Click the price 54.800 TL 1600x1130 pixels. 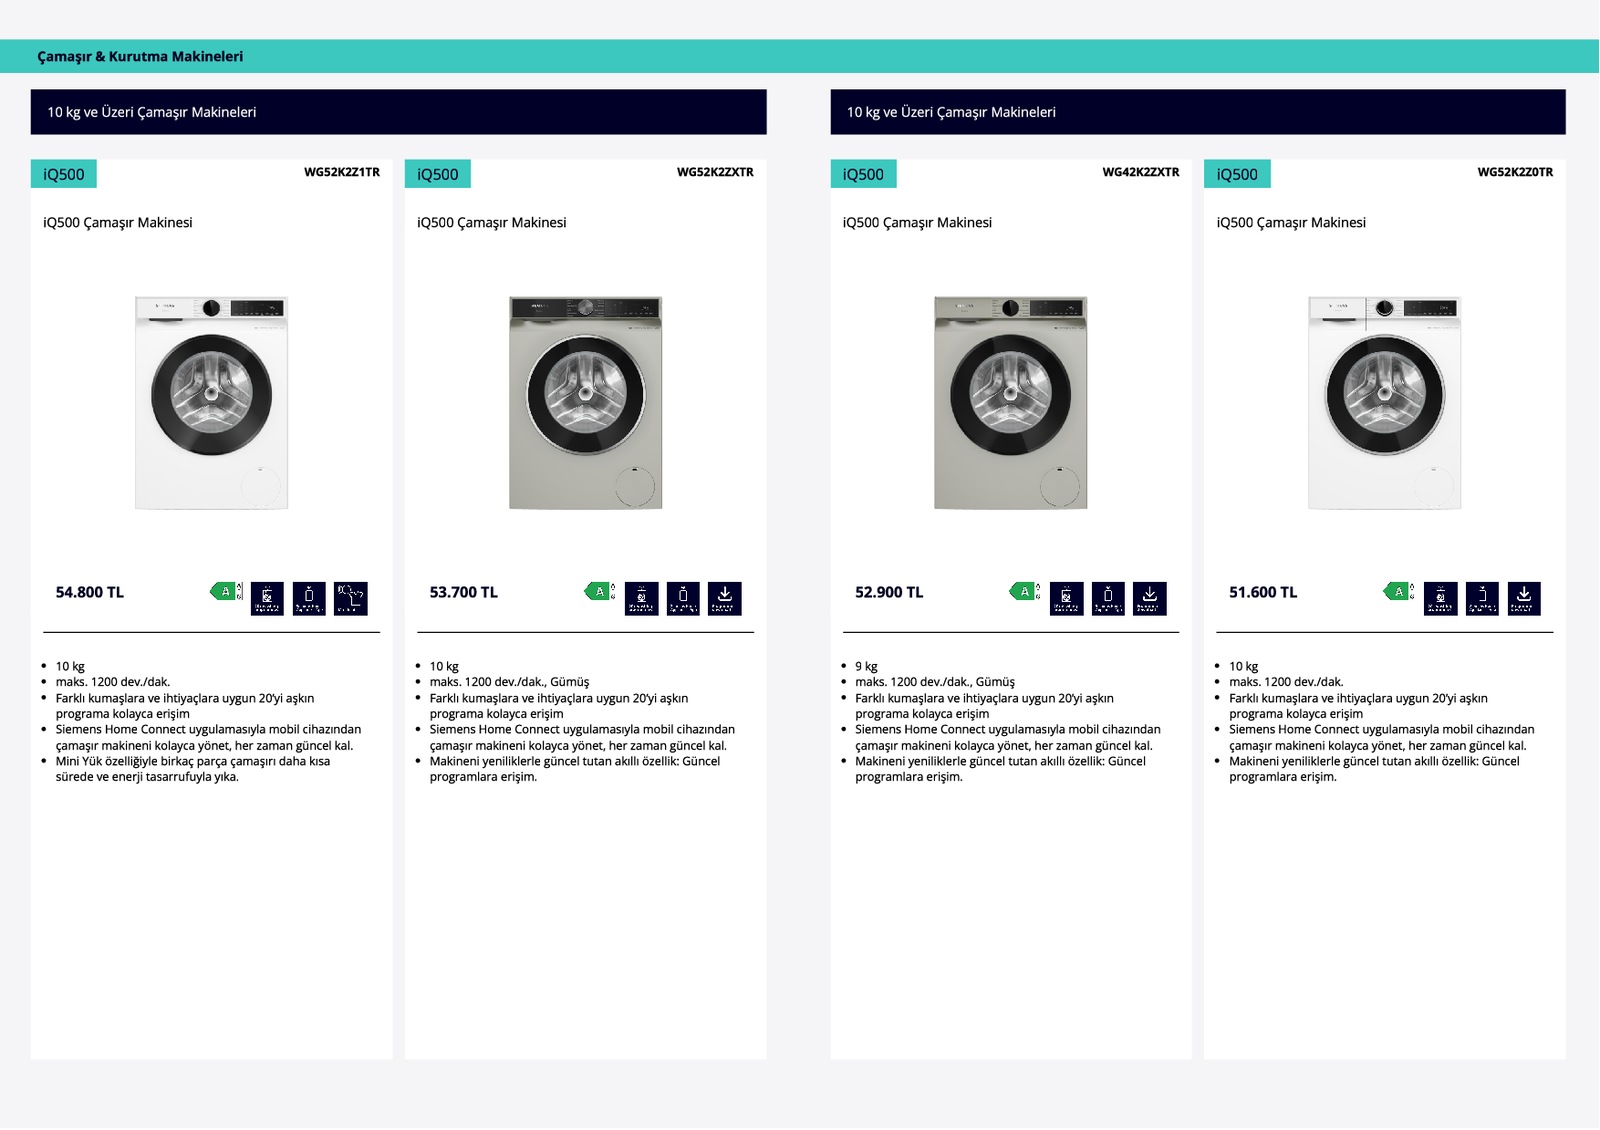[x=90, y=593]
